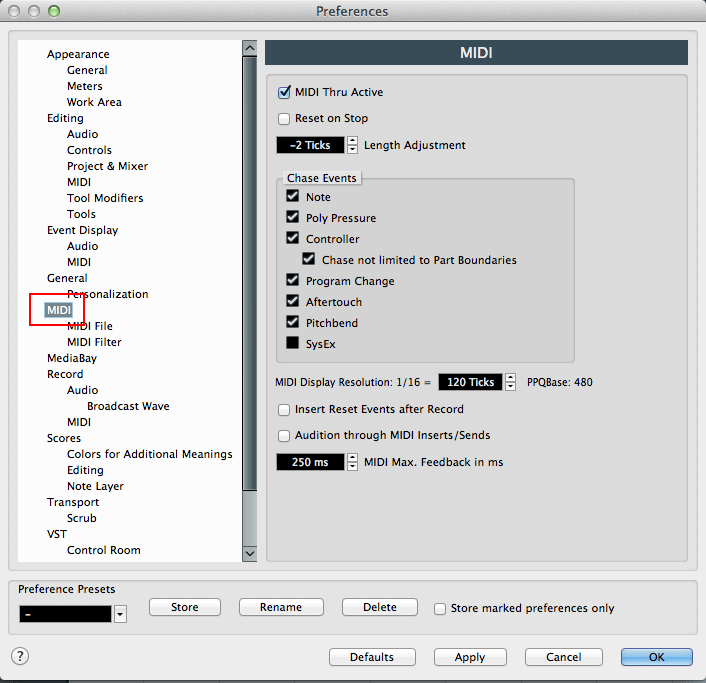This screenshot has height=683, width=706.
Task: Uncheck Poly Pressure chase event
Action: pos(293,217)
